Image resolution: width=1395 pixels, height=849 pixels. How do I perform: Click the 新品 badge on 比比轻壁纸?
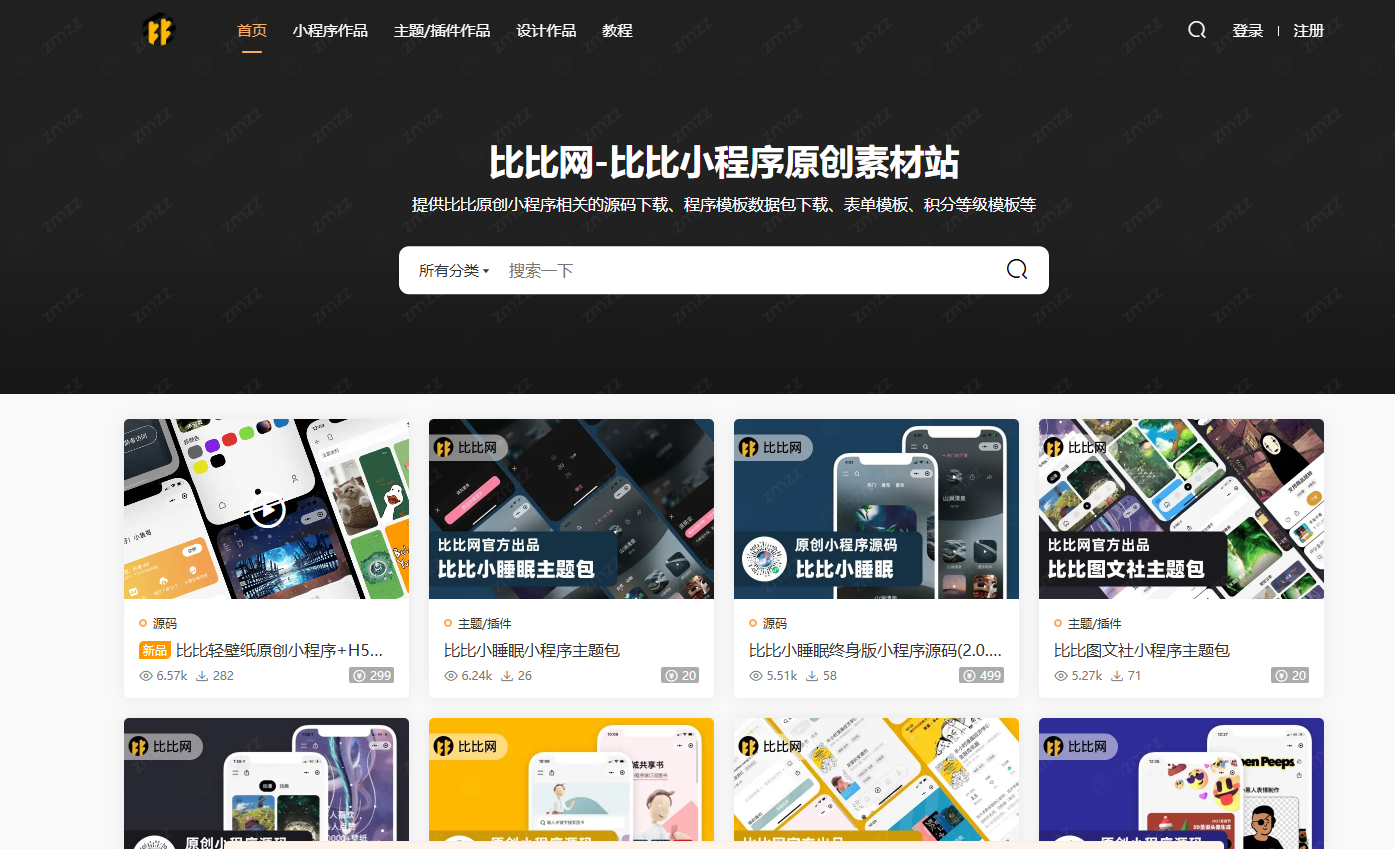155,651
